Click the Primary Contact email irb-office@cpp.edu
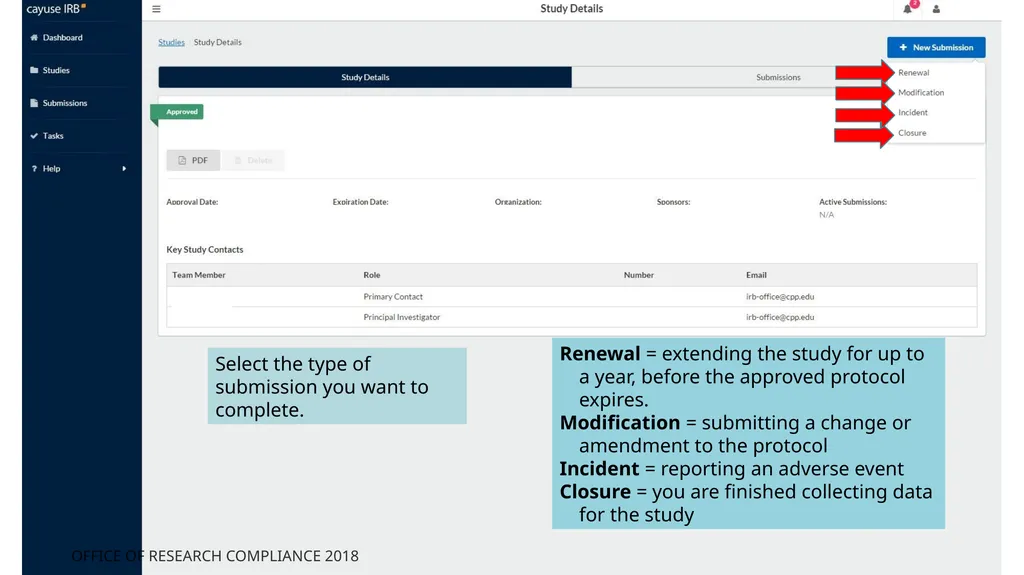Viewport: 1024px width, 575px height. (780, 297)
